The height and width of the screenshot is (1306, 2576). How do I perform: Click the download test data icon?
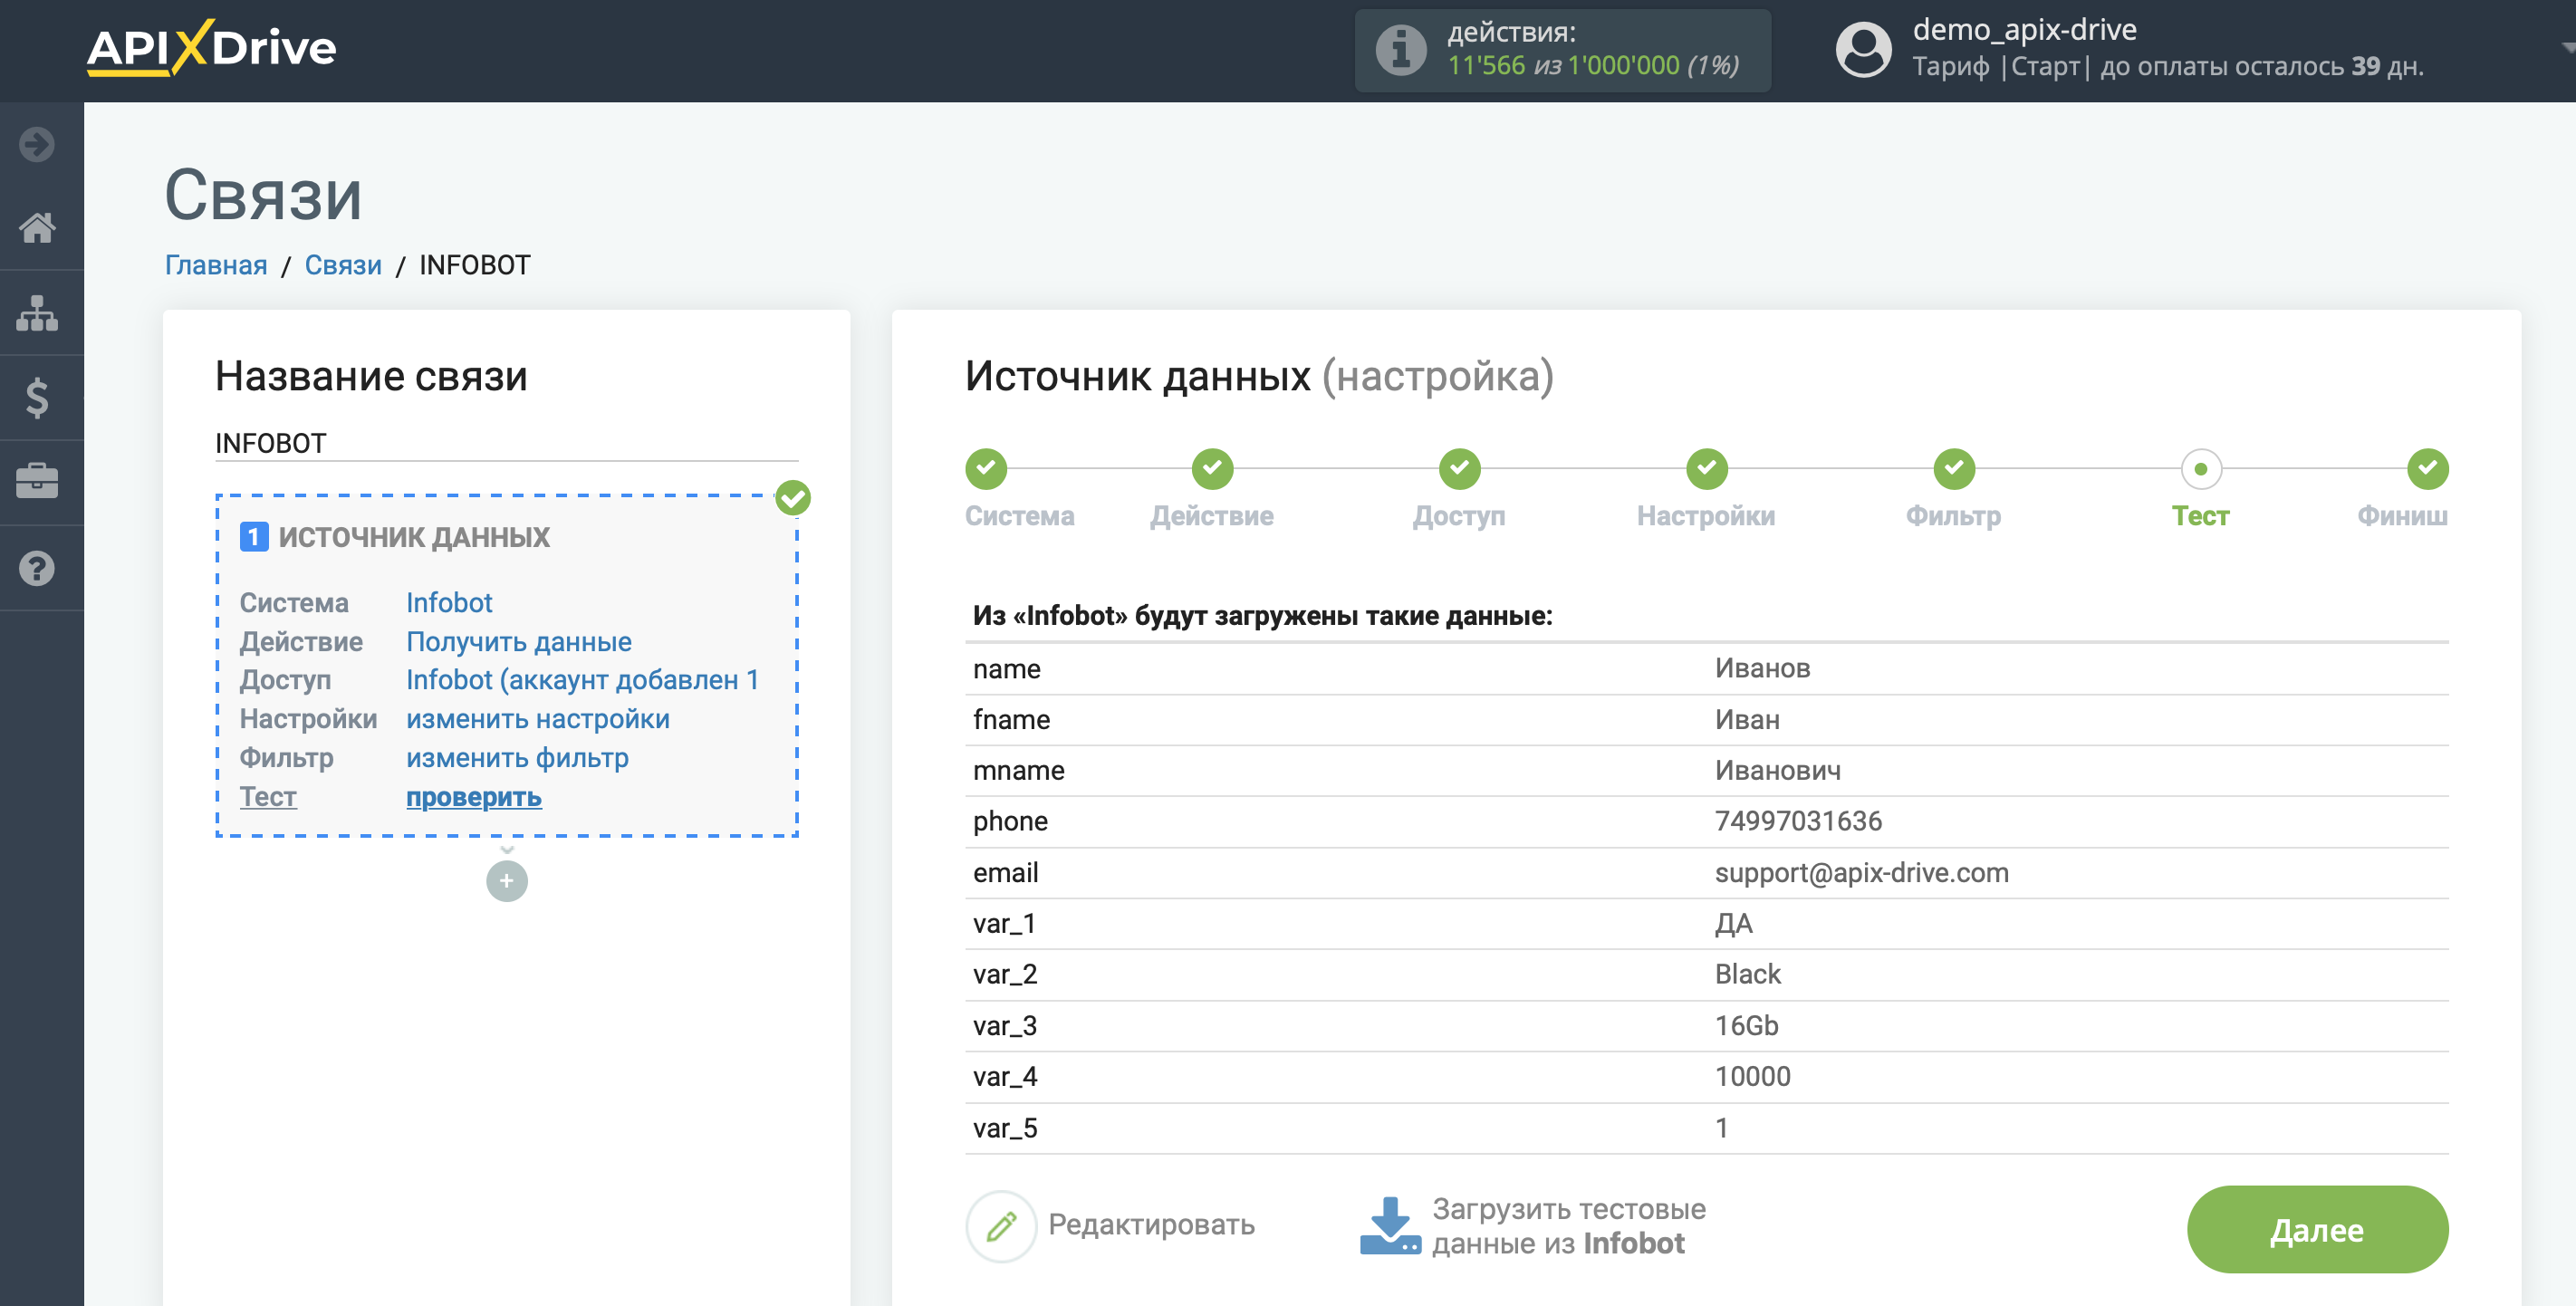click(1390, 1226)
